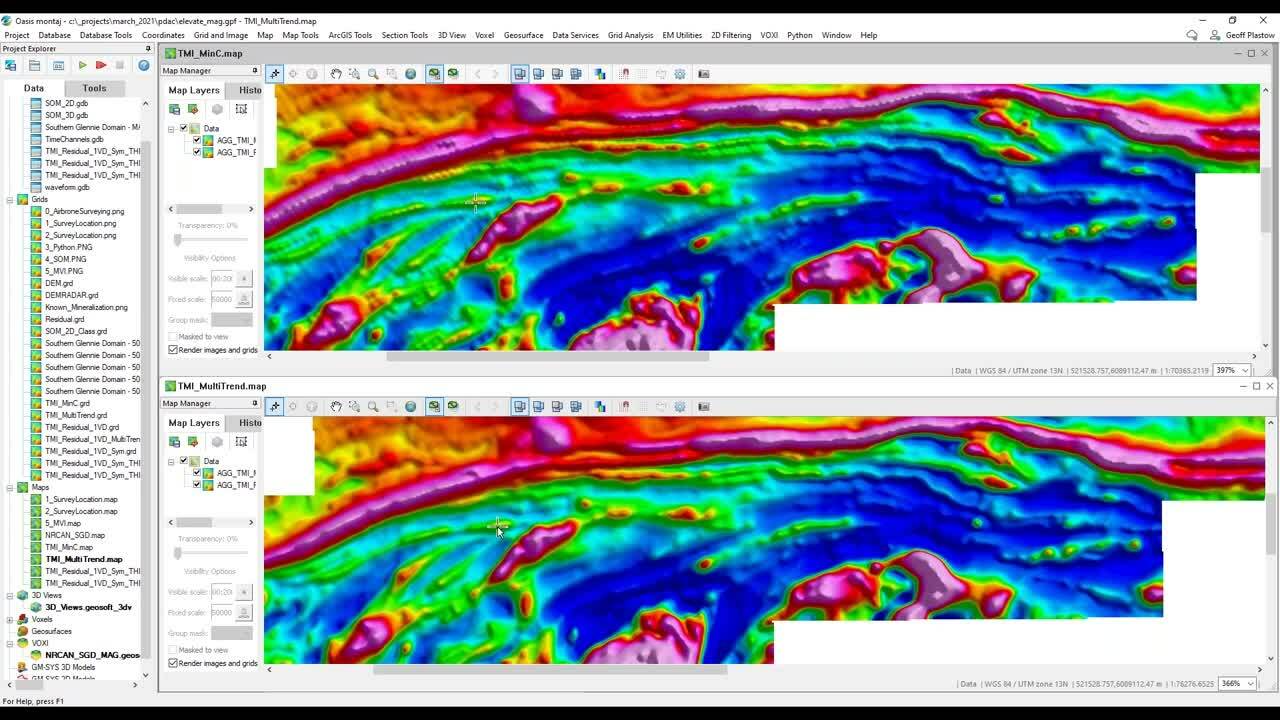Screen dimensions: 1280x720
Task: Click the blue help icon in Project Explorer toolbar
Action: click(143, 65)
